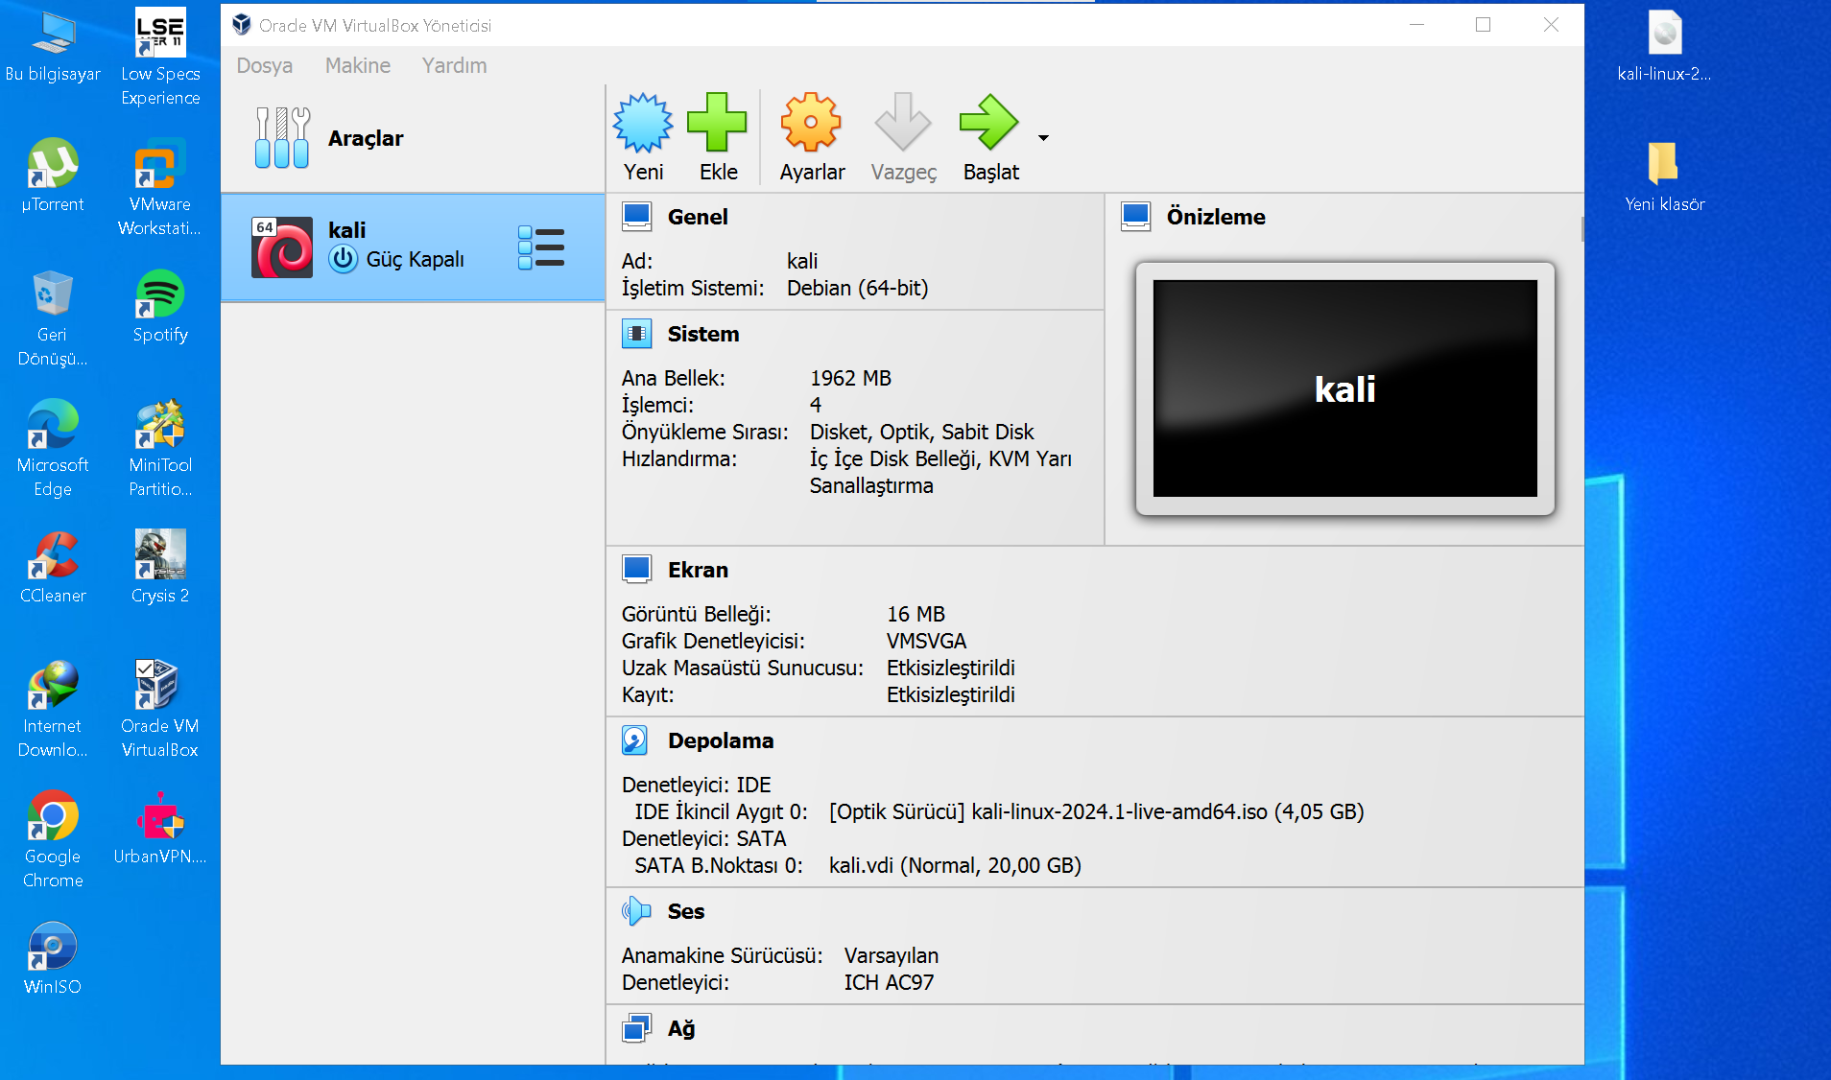Open Ayarlar settings gear icon
Image resolution: width=1831 pixels, height=1080 pixels.
[x=811, y=123]
